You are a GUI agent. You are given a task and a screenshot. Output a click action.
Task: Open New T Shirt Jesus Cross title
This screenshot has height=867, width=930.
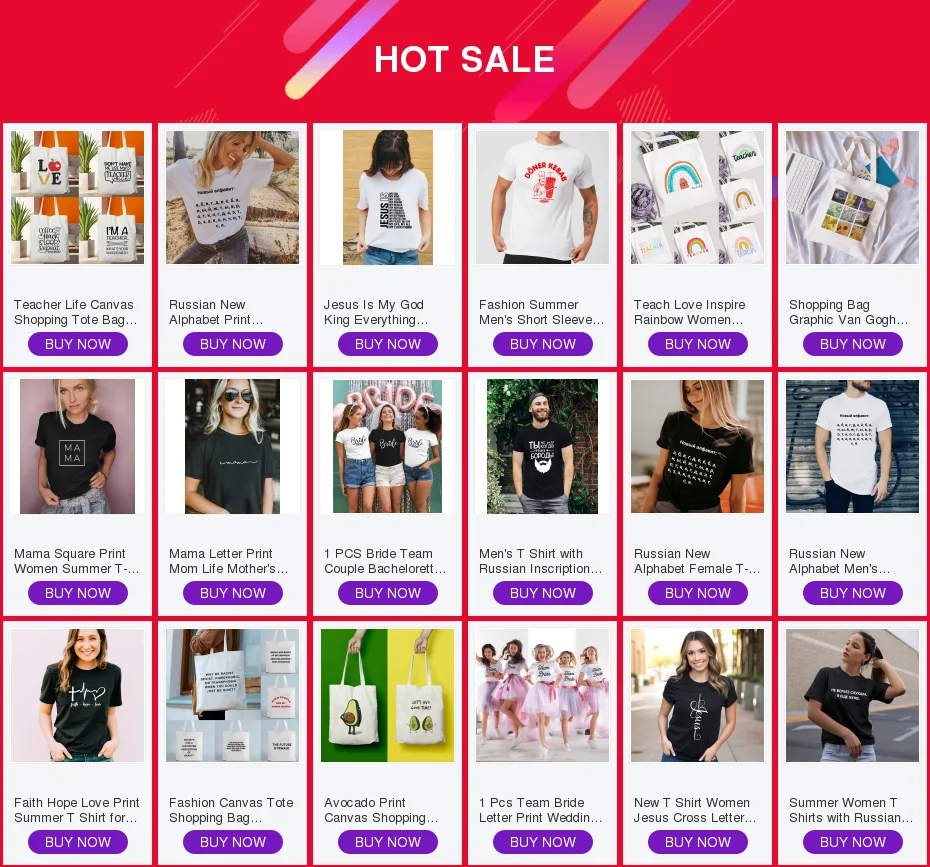[x=695, y=810]
